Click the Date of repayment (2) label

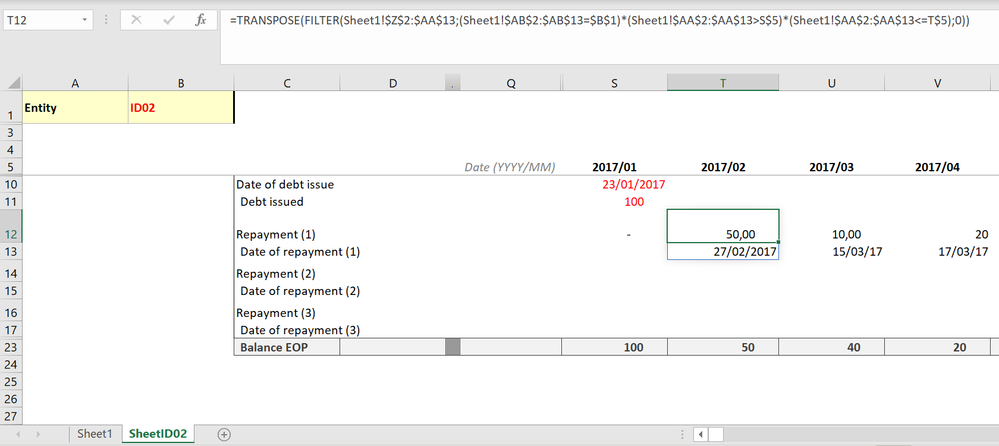click(x=300, y=291)
